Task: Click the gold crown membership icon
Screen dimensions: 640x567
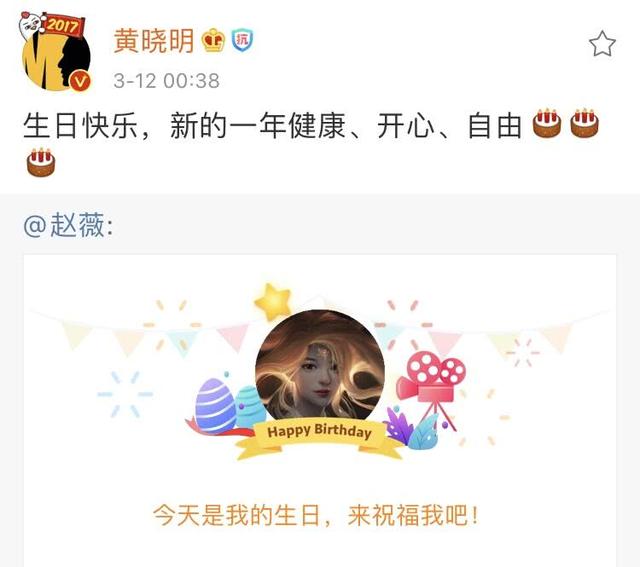Action: coord(213,40)
